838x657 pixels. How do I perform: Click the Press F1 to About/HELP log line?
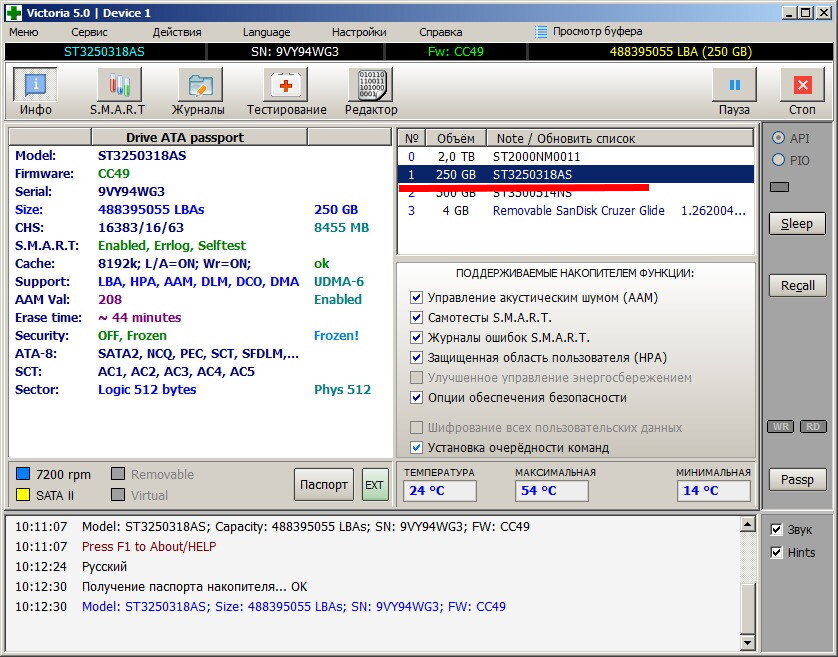(149, 546)
